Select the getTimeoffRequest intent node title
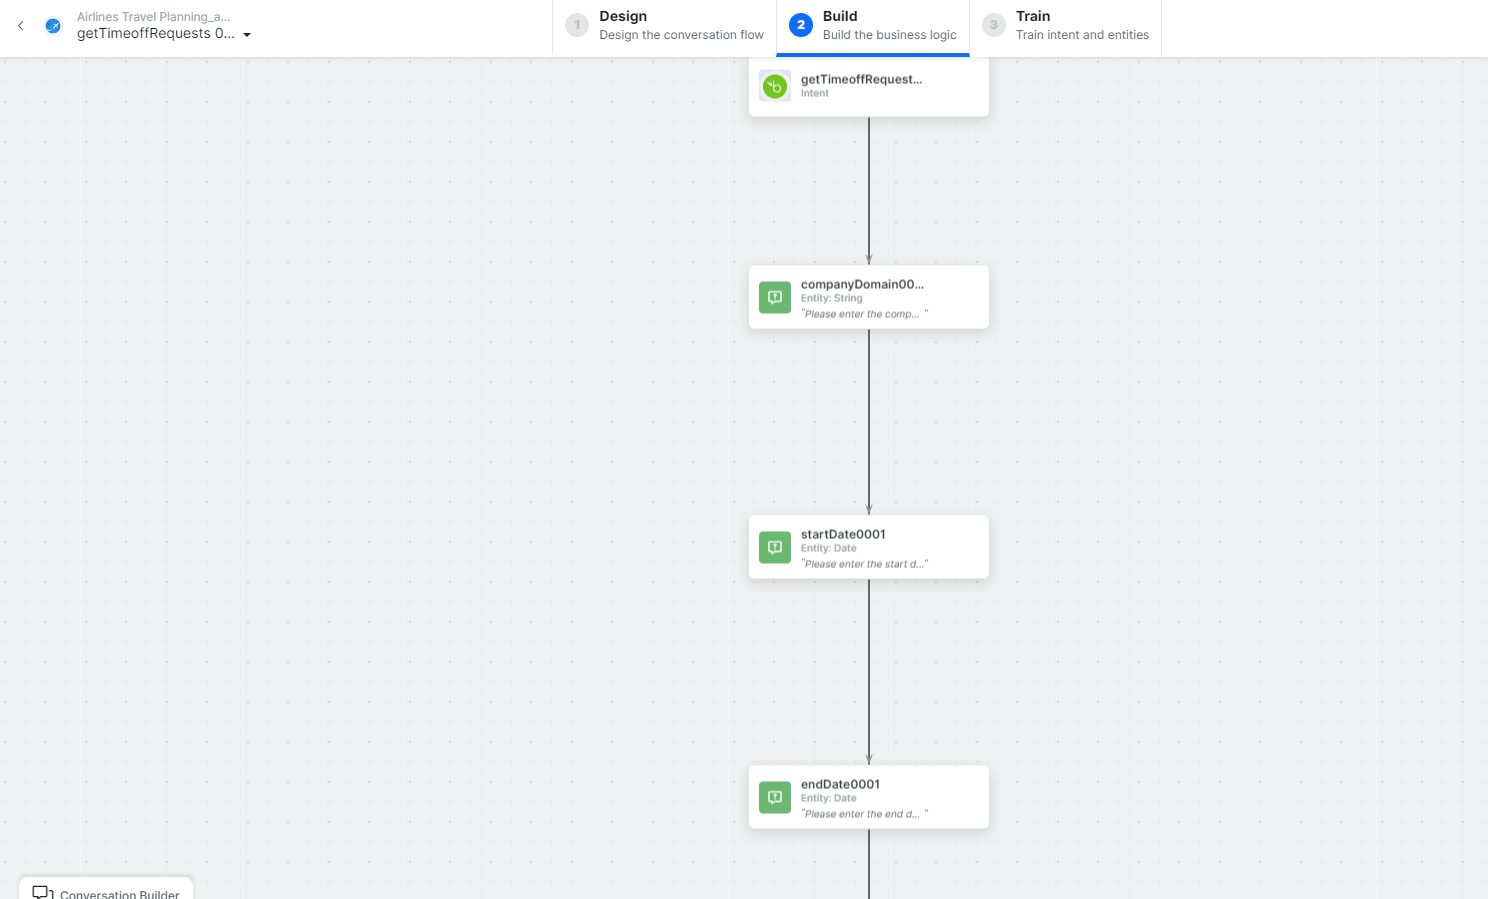Screen dimensions: 1488x899 (861, 79)
